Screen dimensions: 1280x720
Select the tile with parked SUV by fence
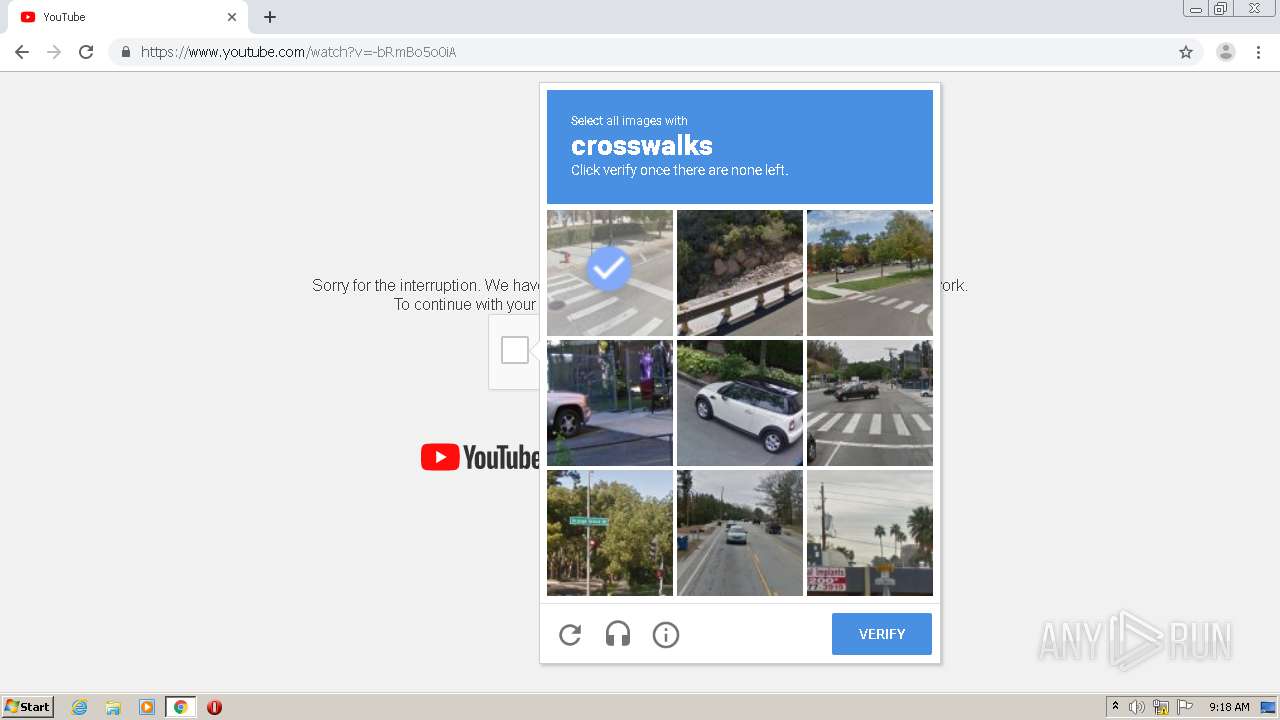[610, 403]
